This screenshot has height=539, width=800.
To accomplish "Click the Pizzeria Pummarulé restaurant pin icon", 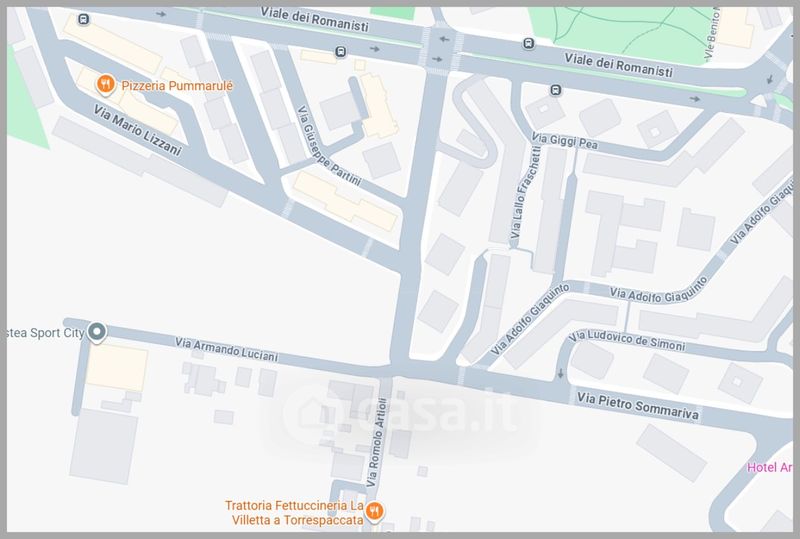I will click(x=106, y=85).
